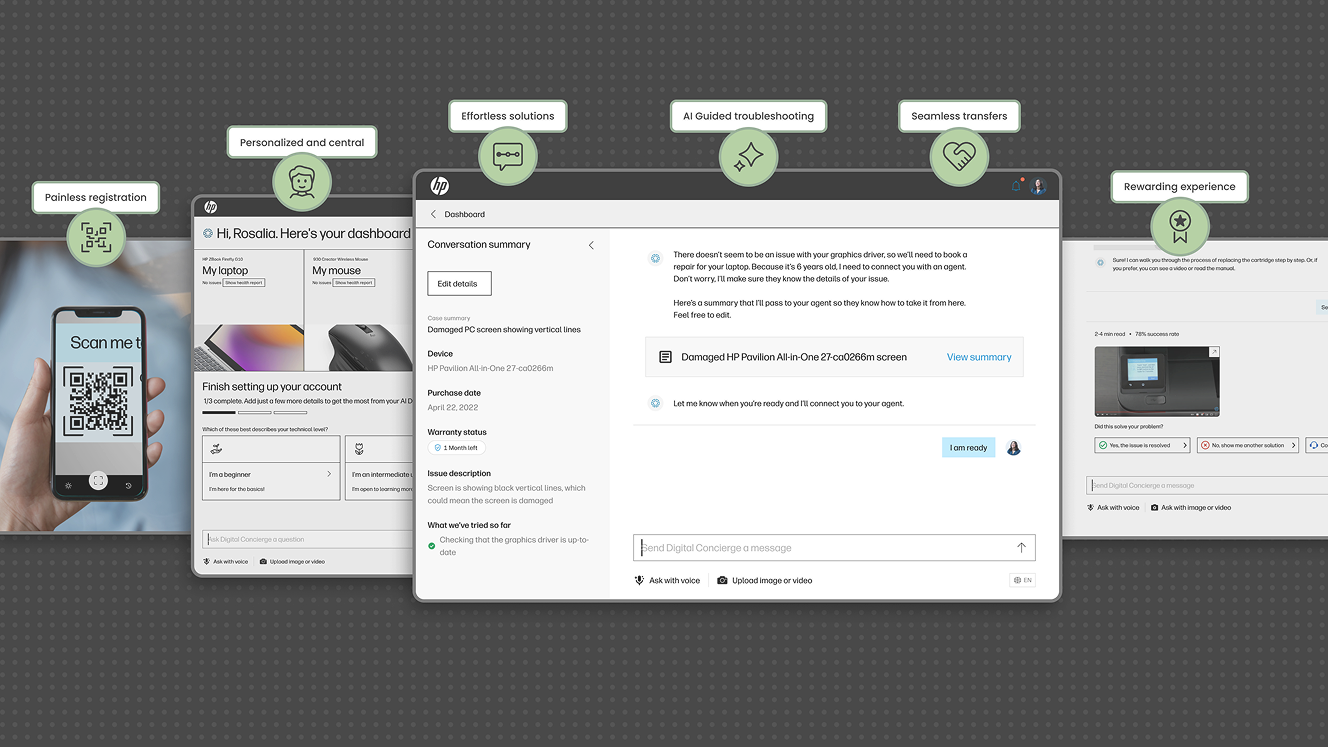Click 'Send Digital Concierge a message' field
Image resolution: width=1328 pixels, height=747 pixels.
click(x=820, y=548)
